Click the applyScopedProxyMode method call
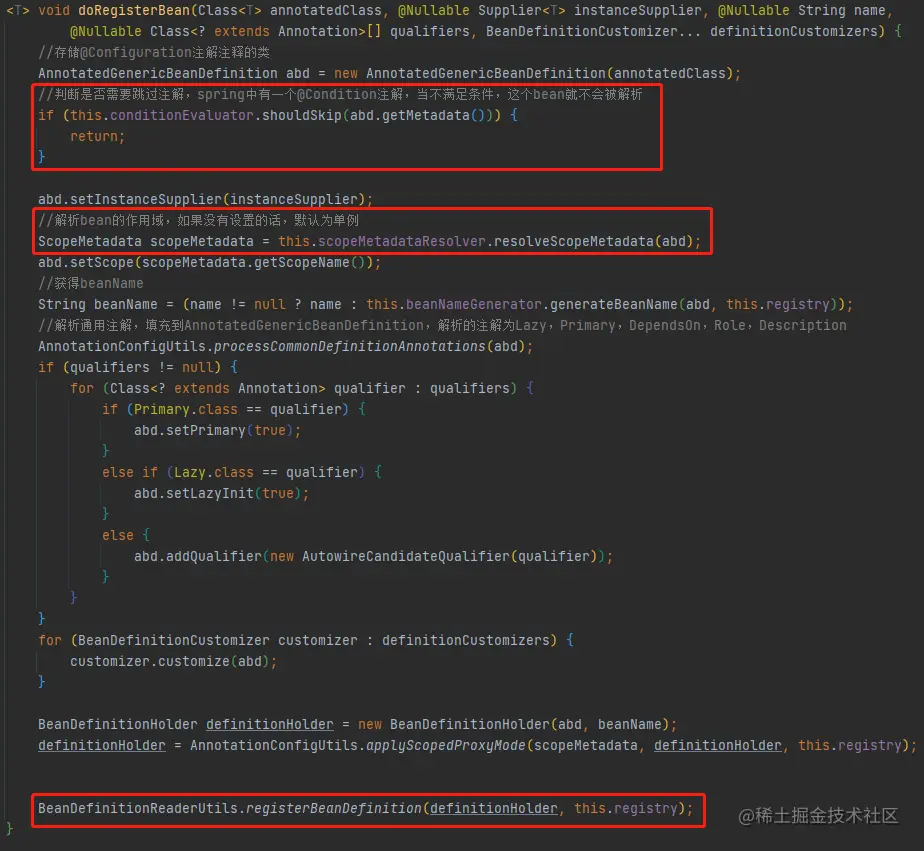This screenshot has height=851, width=924. coord(446,746)
